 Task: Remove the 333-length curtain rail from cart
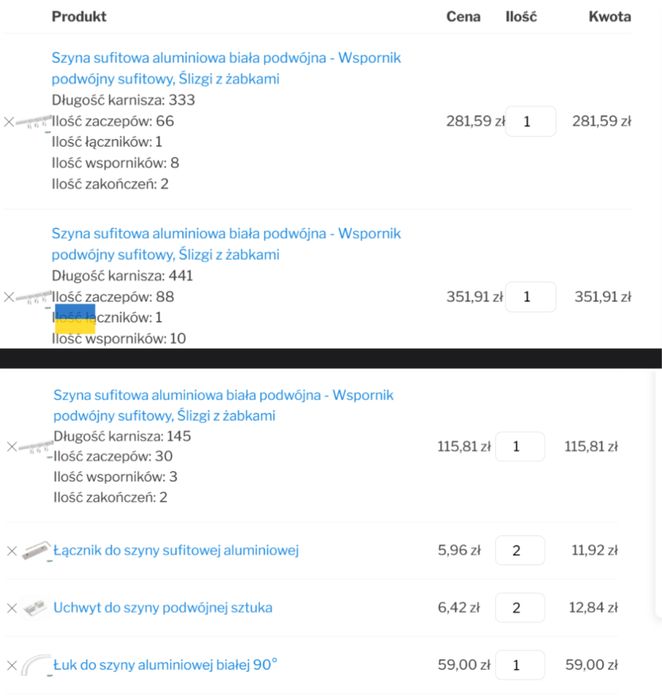click(9, 122)
